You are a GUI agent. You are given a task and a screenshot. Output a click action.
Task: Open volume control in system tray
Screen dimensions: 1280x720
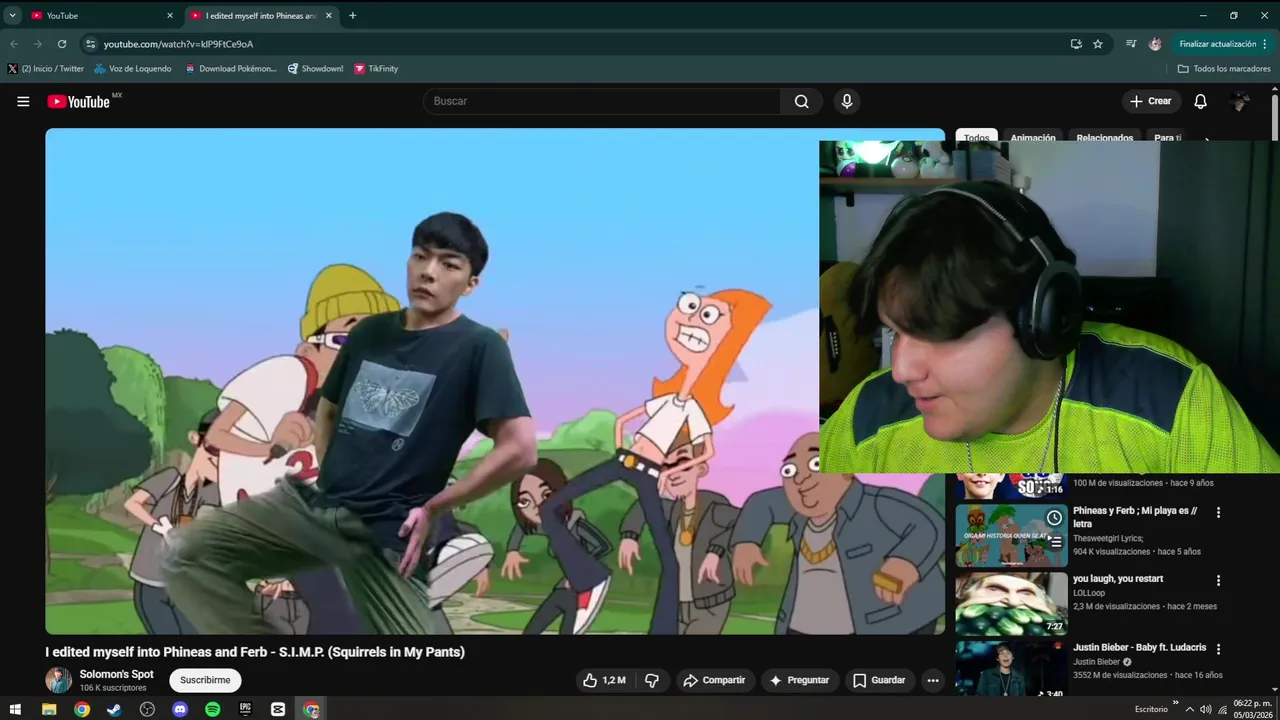(x=1205, y=709)
